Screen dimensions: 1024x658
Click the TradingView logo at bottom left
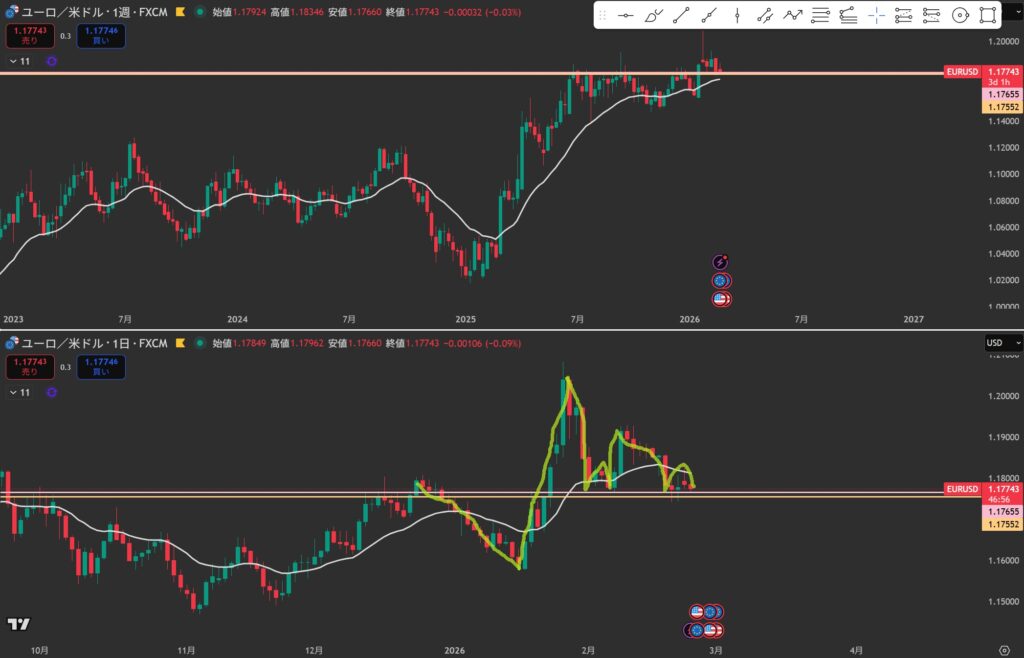click(17, 624)
